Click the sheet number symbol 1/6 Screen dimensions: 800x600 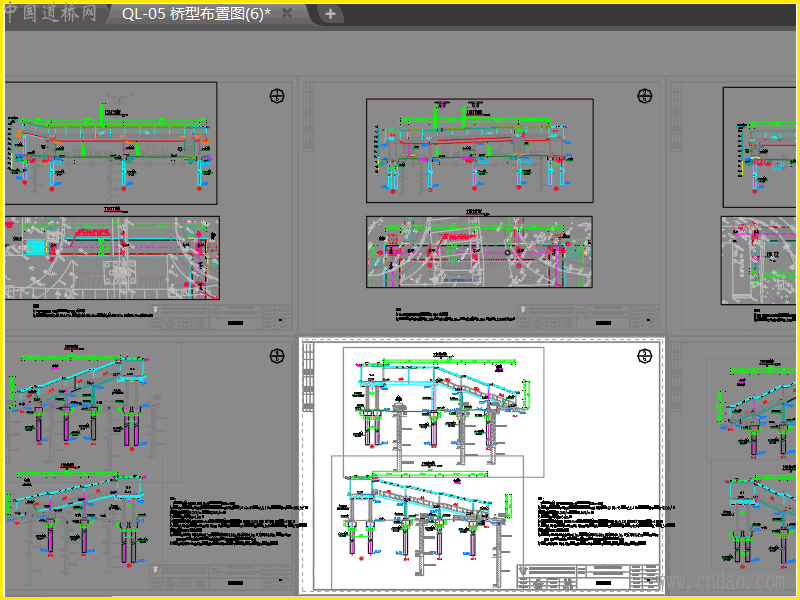coord(277,95)
